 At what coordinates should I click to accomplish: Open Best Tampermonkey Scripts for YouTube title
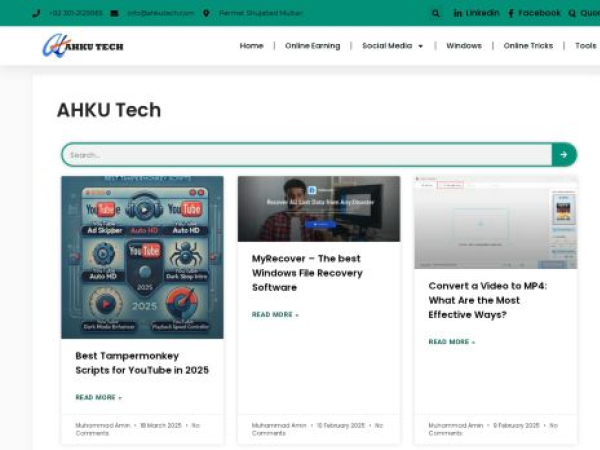(142, 363)
